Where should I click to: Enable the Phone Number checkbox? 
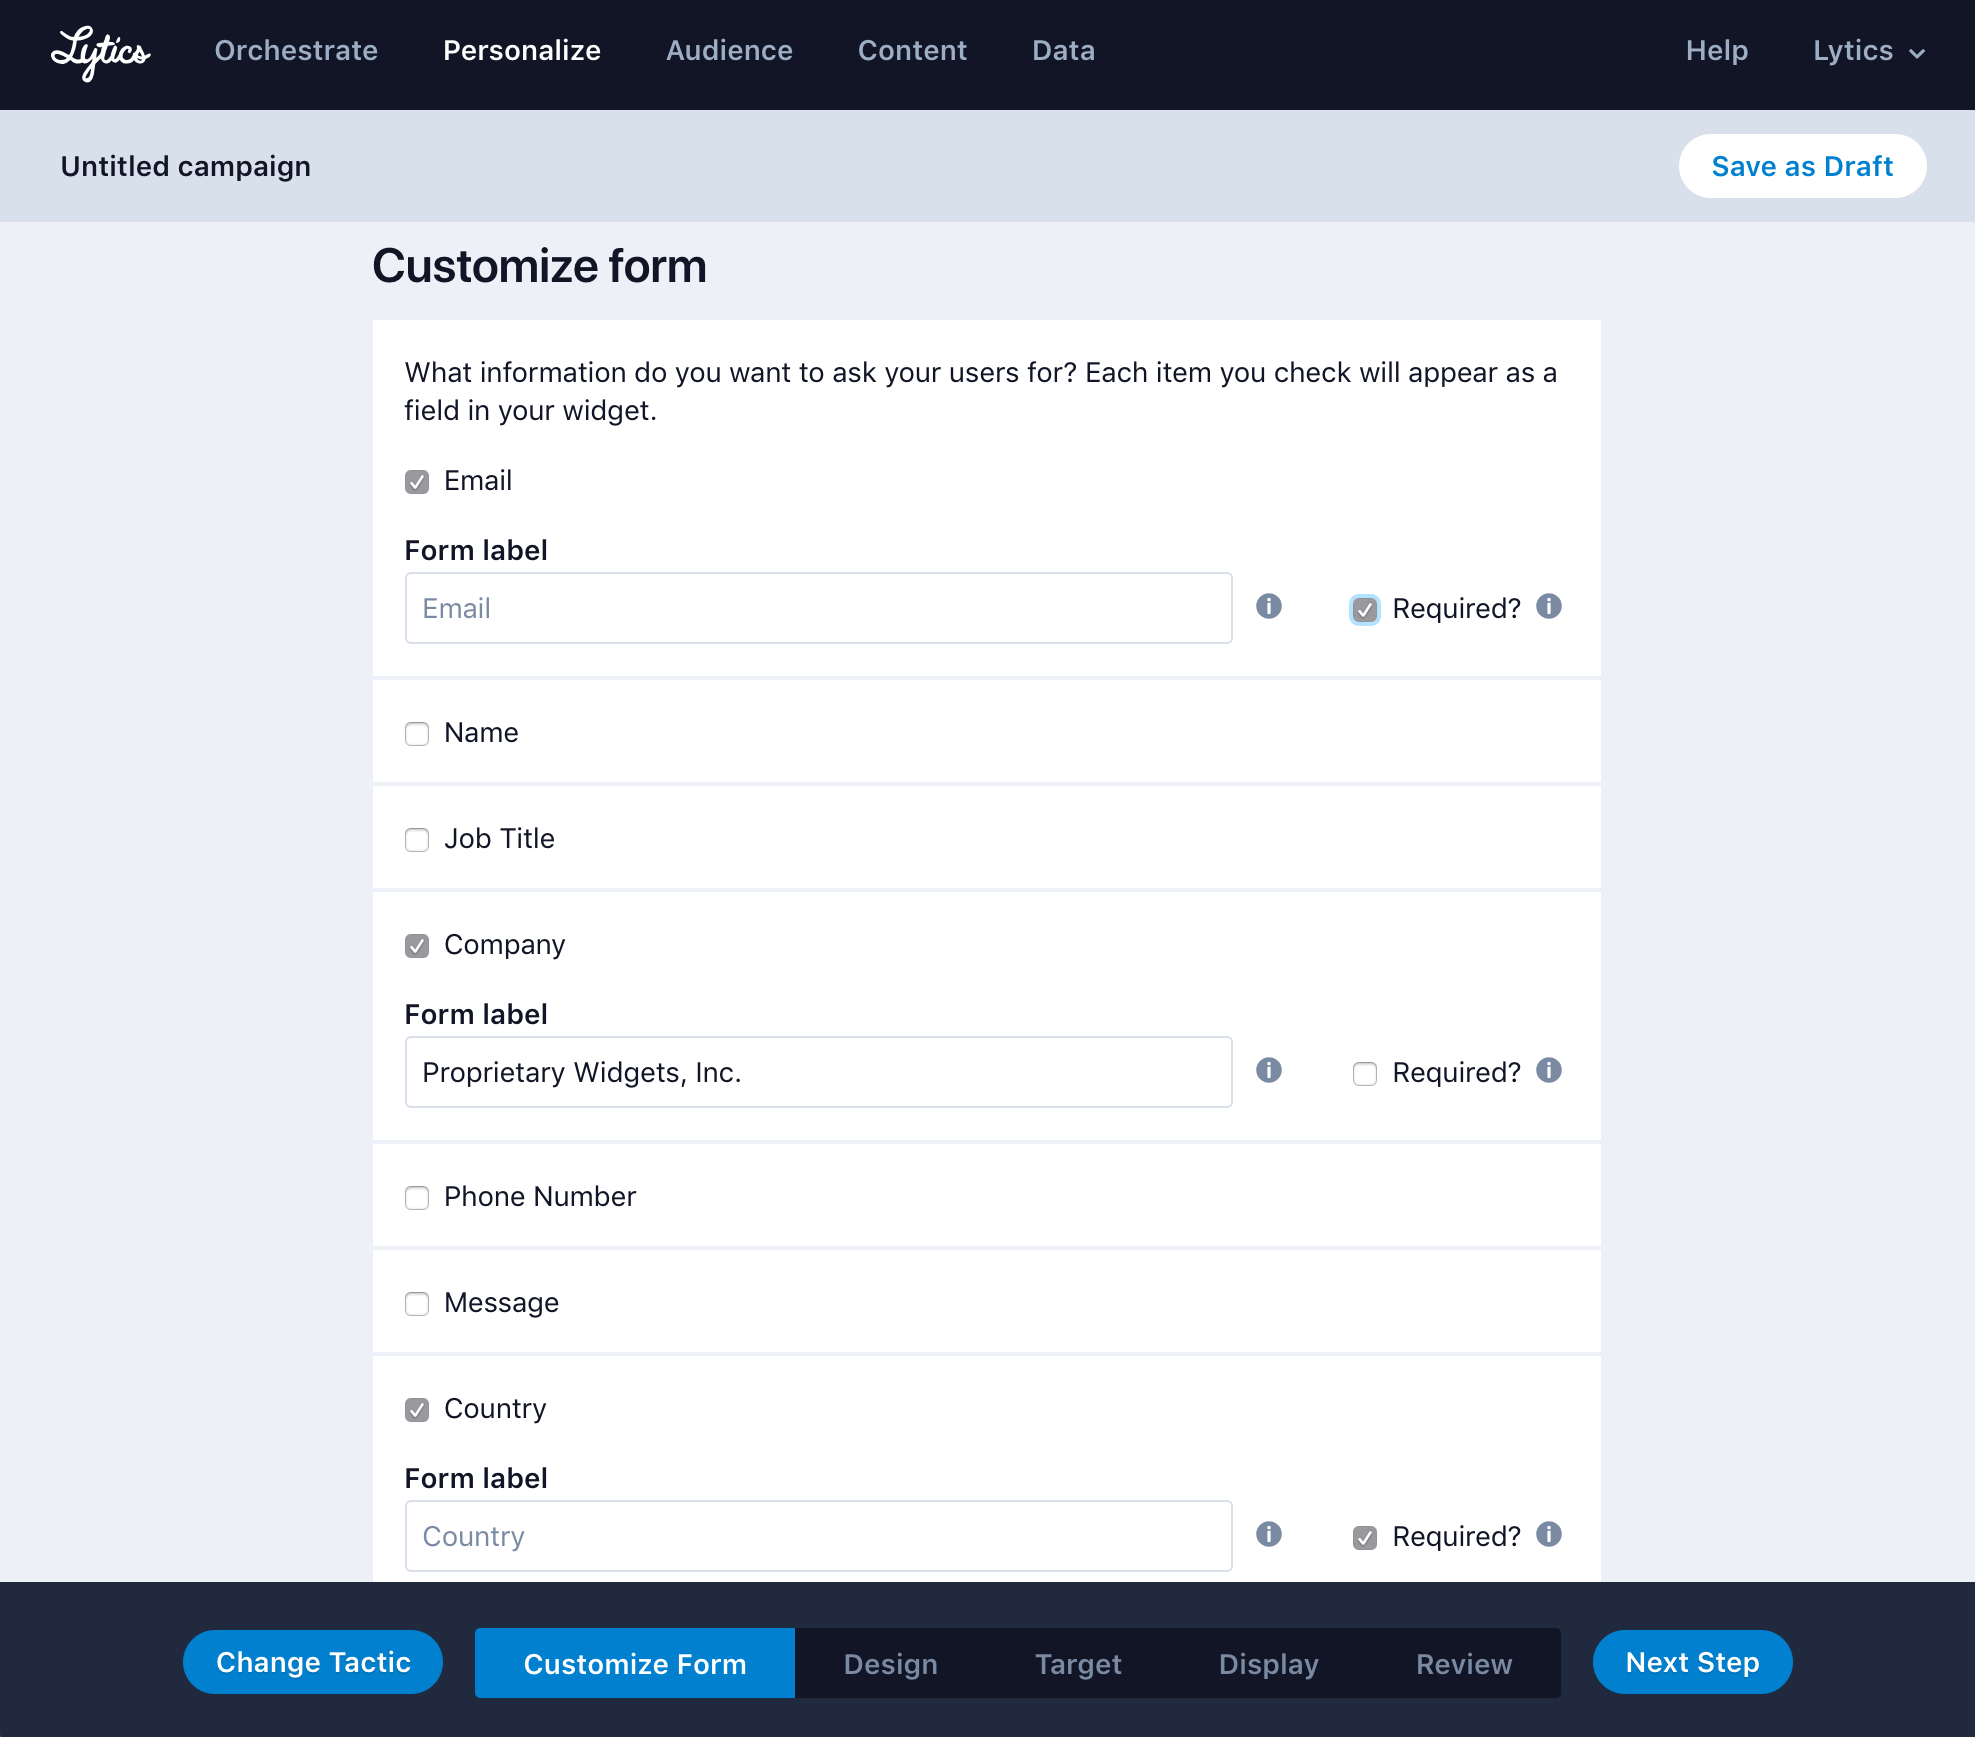417,1198
